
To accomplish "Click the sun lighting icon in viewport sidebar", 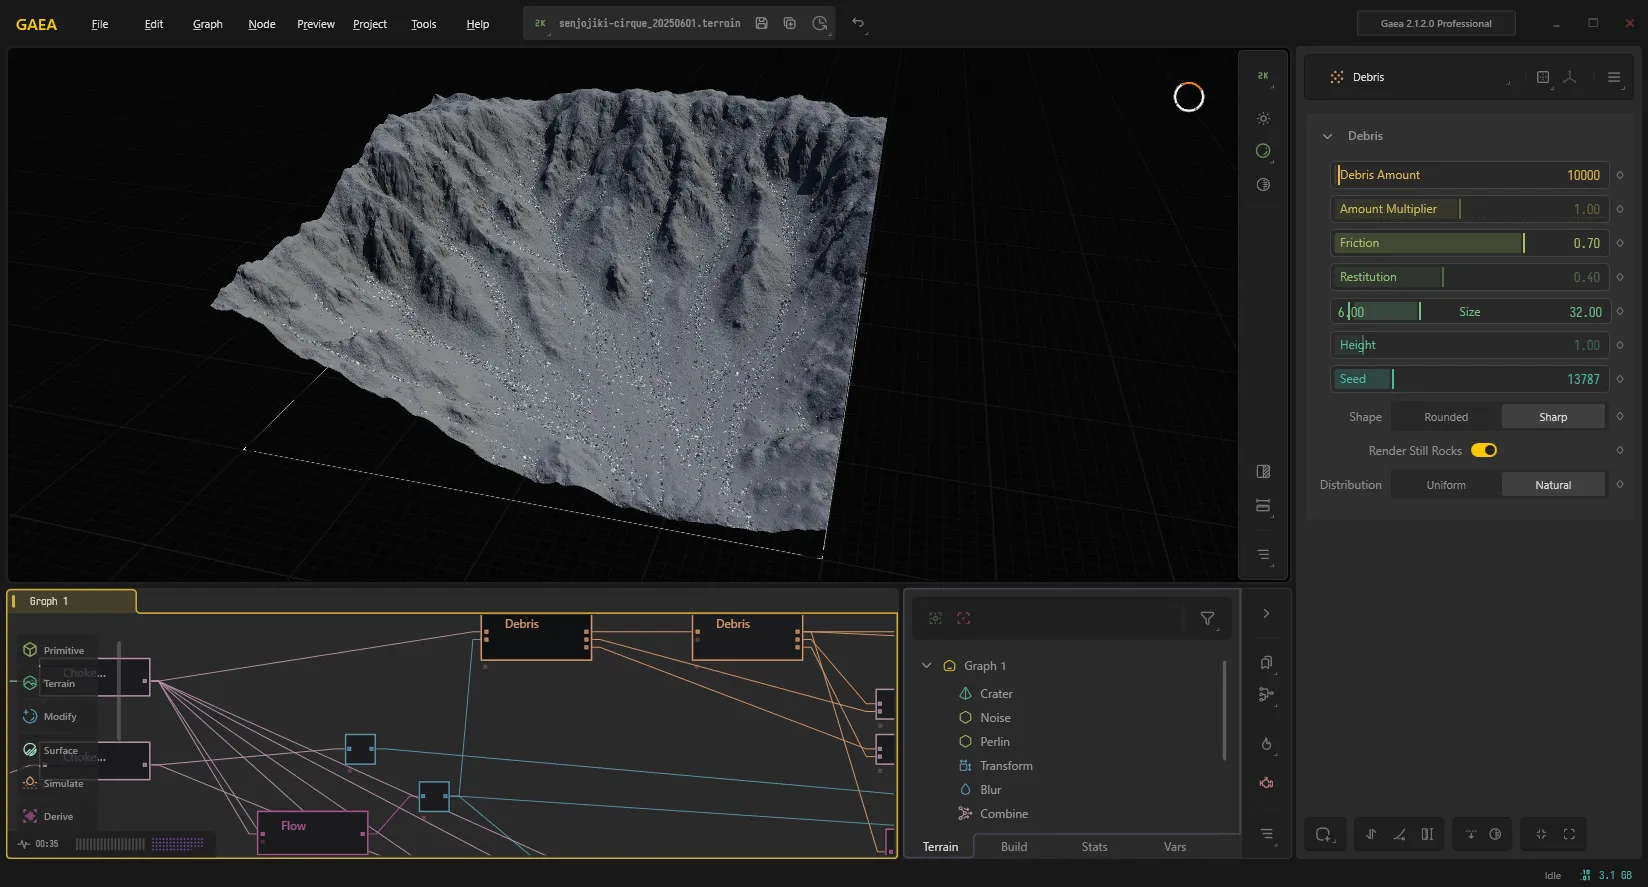I will pyautogui.click(x=1263, y=118).
